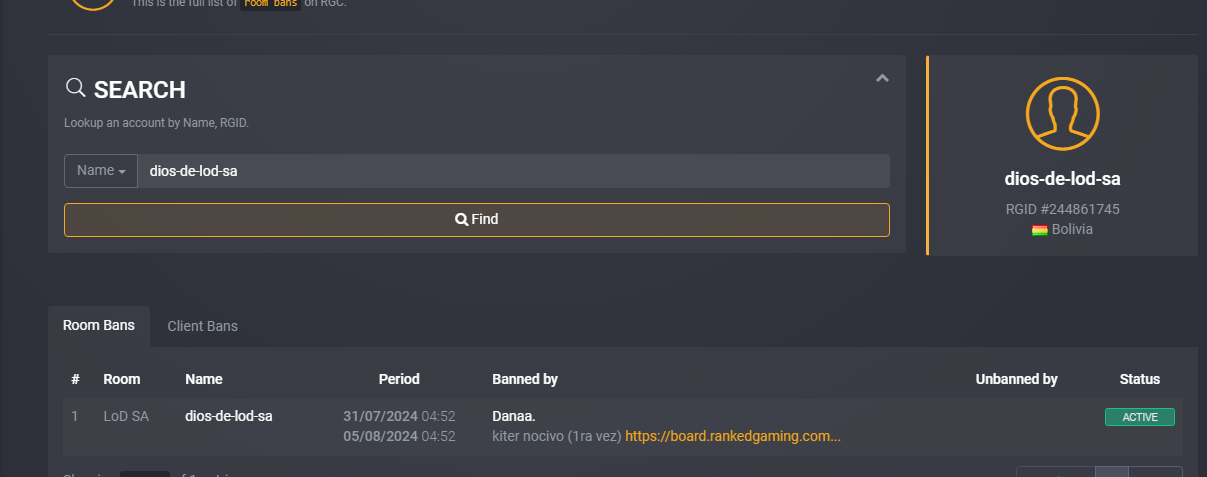Click the dios-de-lod-sa name in table row
The width and height of the screenshot is (1207, 477).
[229, 416]
